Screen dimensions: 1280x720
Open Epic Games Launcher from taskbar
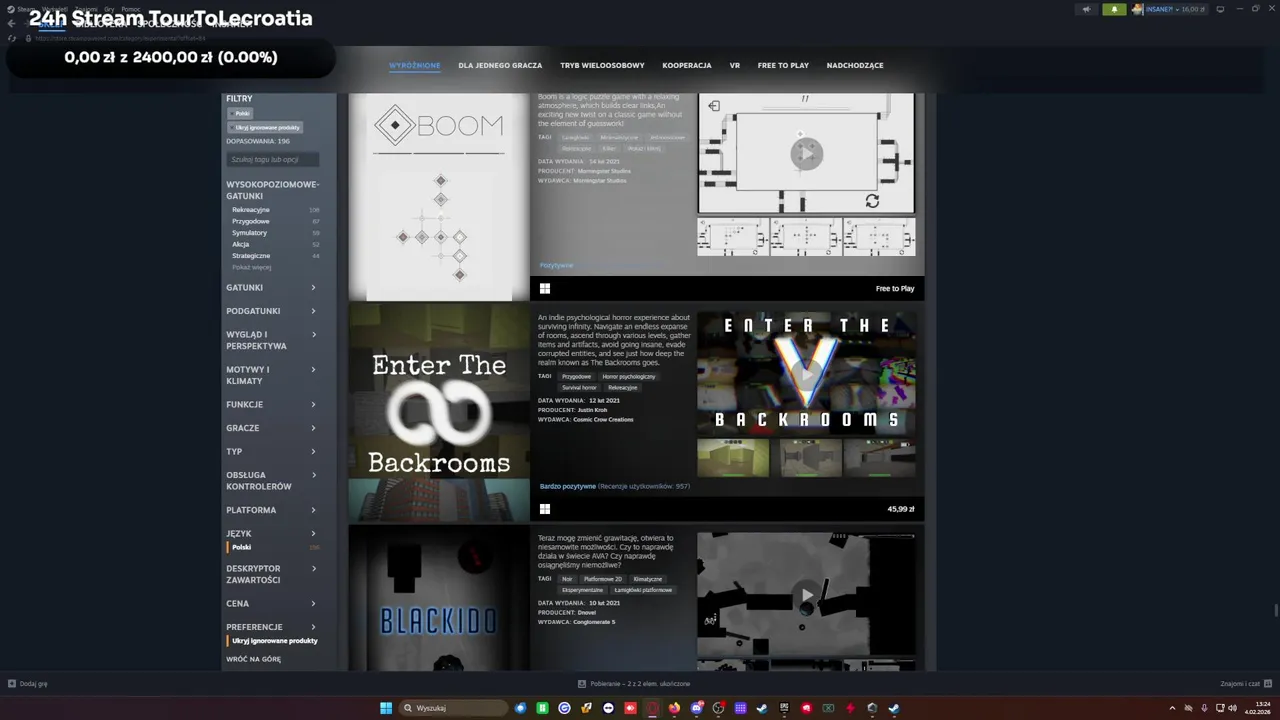click(x=785, y=708)
